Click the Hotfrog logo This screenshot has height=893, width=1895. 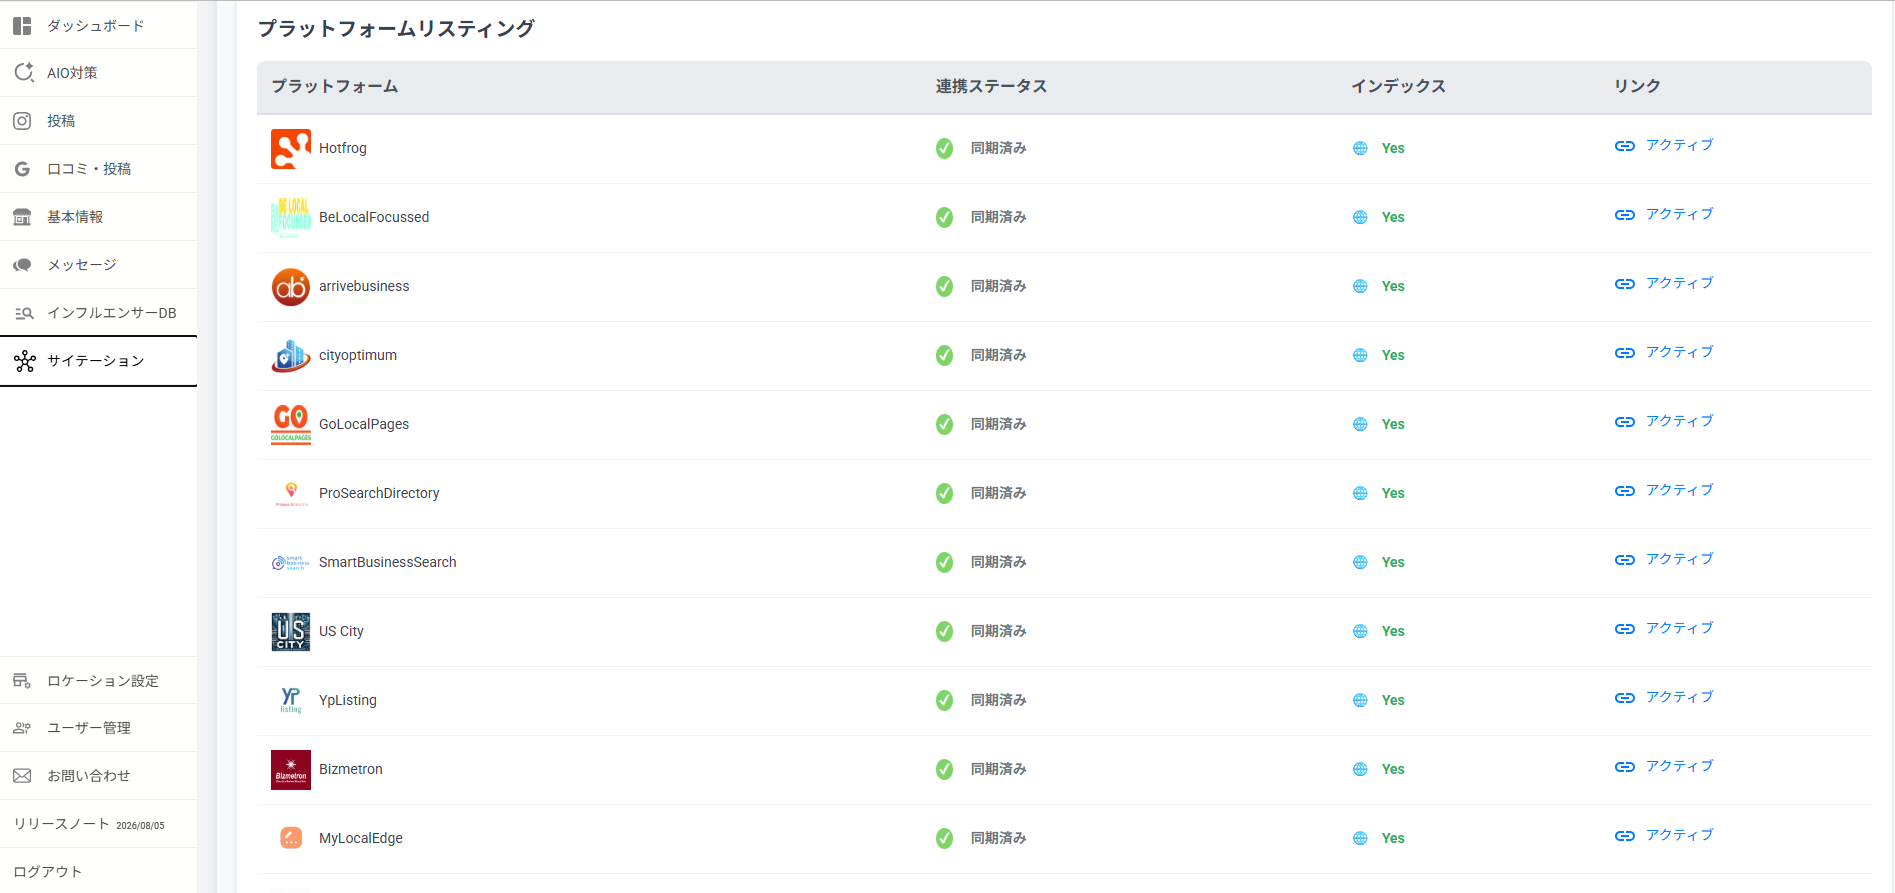291,149
